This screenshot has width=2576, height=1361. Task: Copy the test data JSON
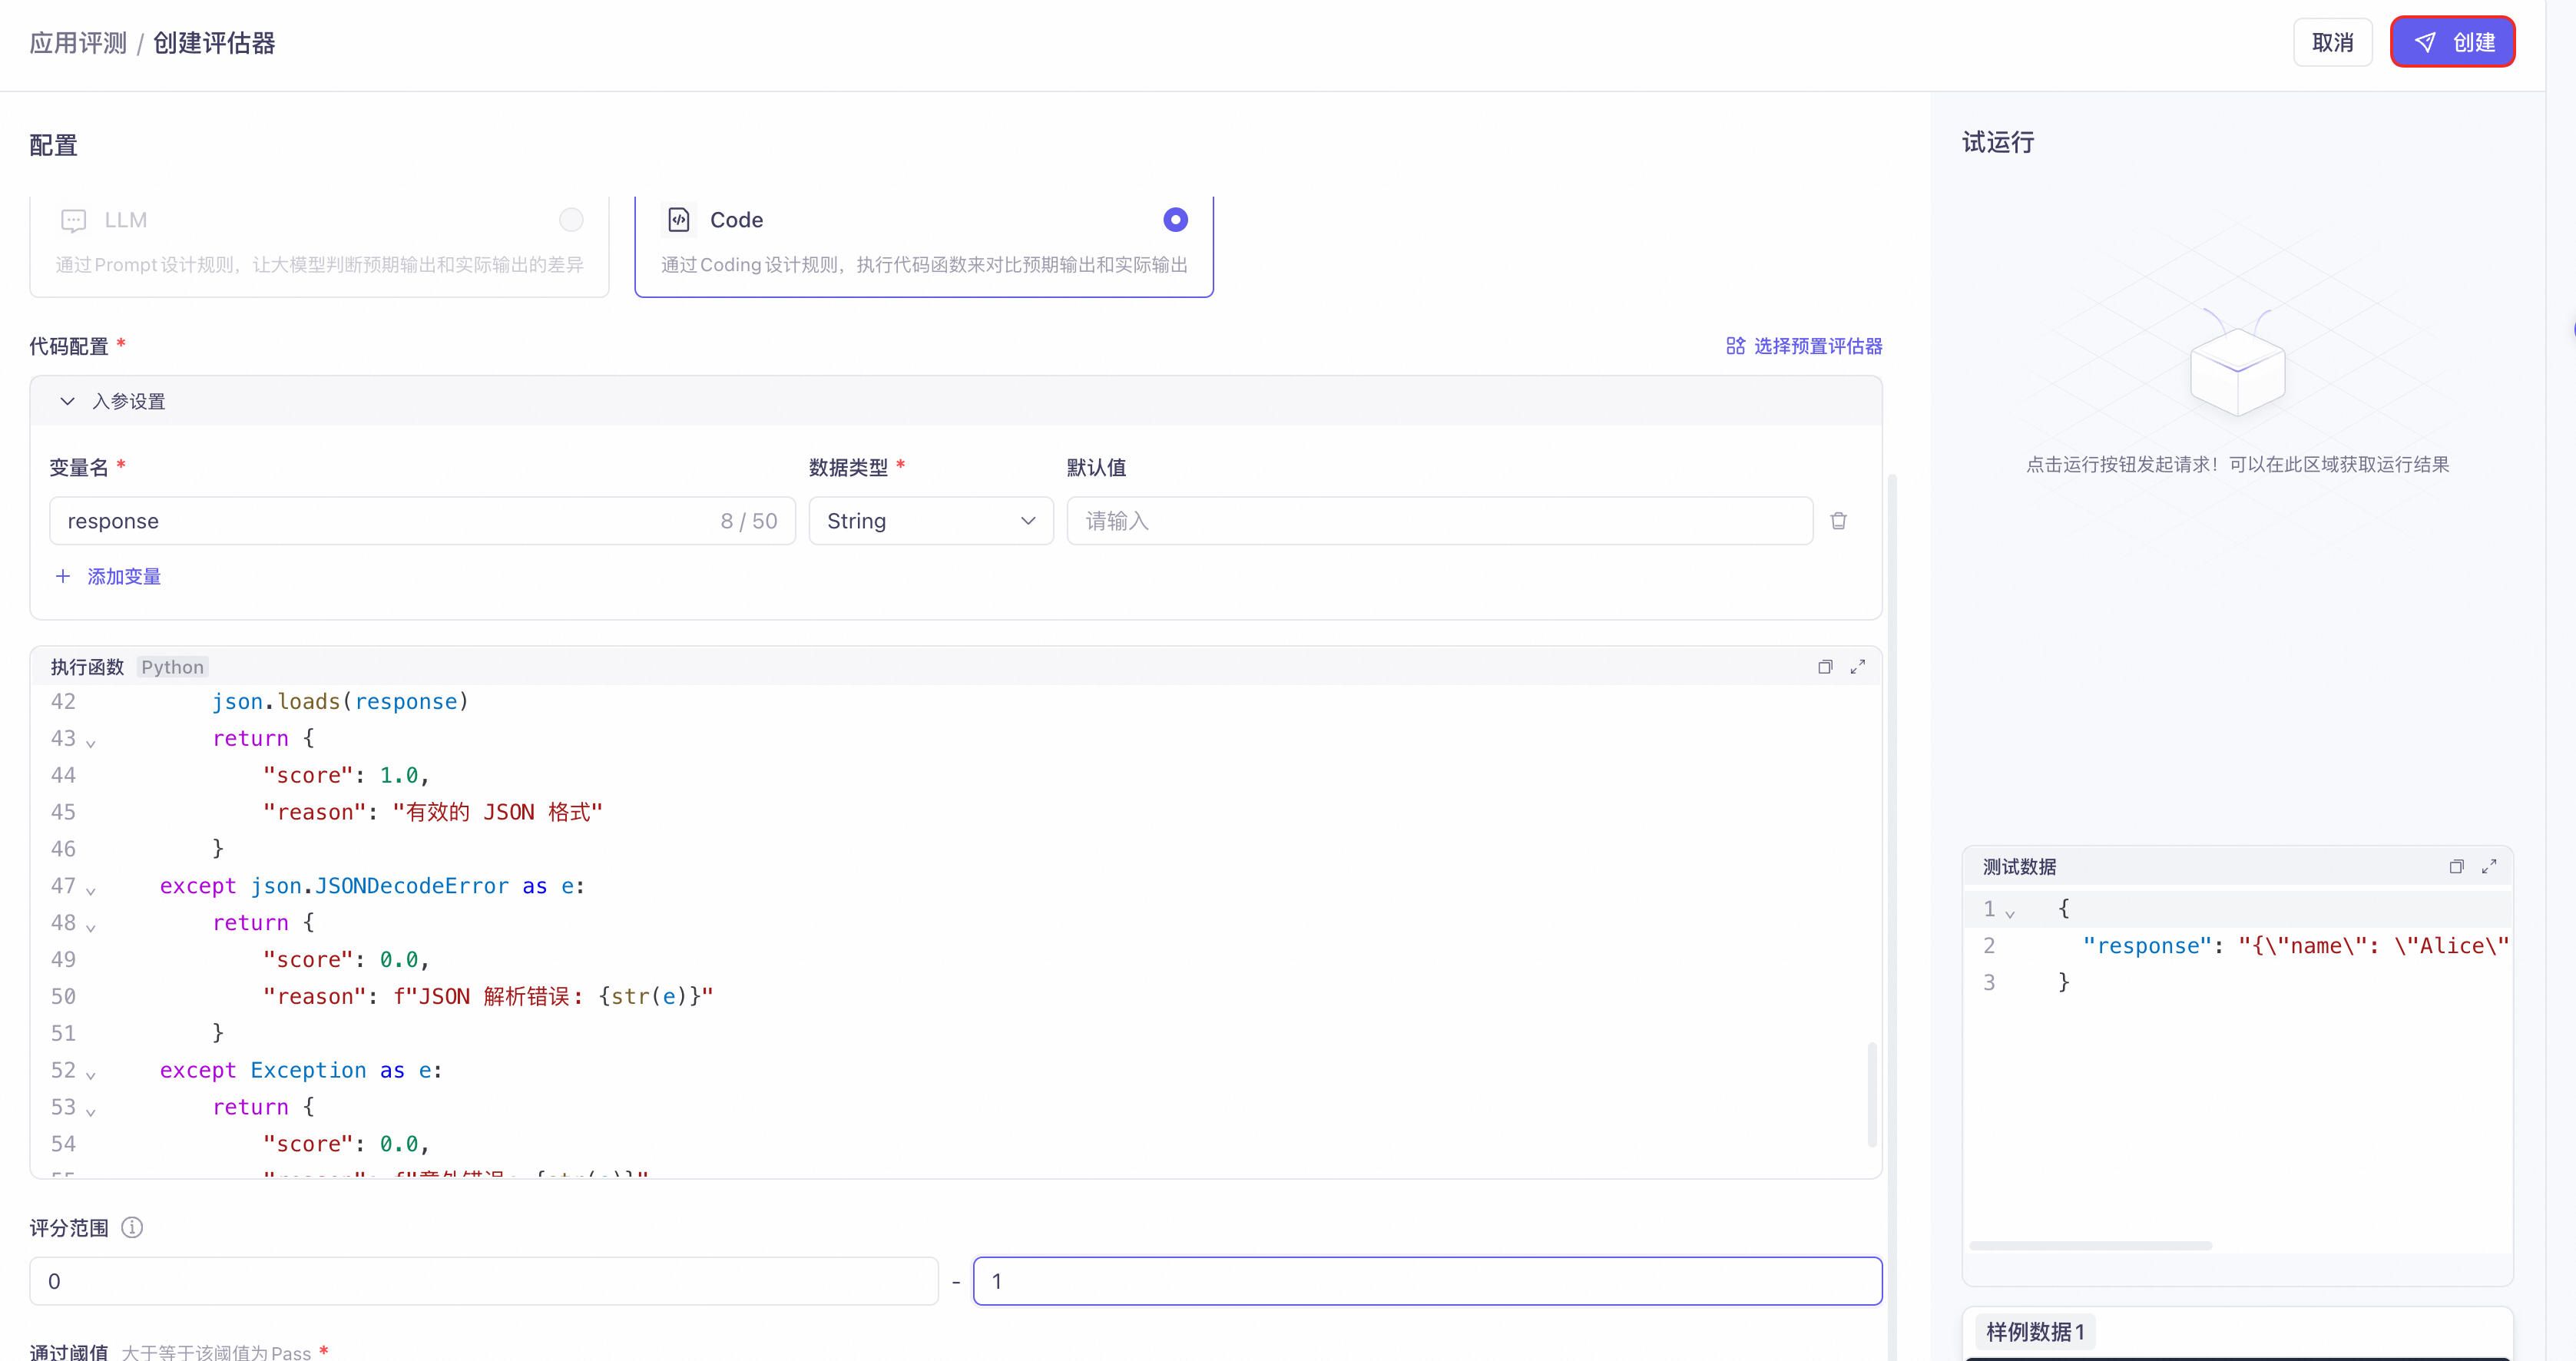click(x=2456, y=867)
